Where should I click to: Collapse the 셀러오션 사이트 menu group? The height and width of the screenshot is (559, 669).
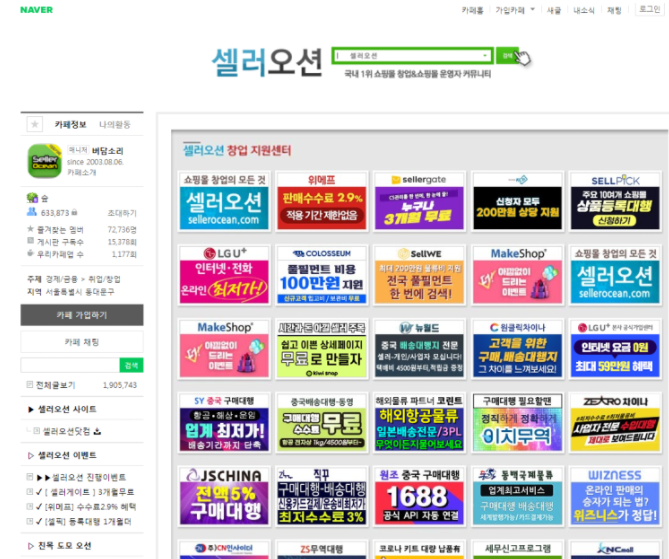click(67, 409)
